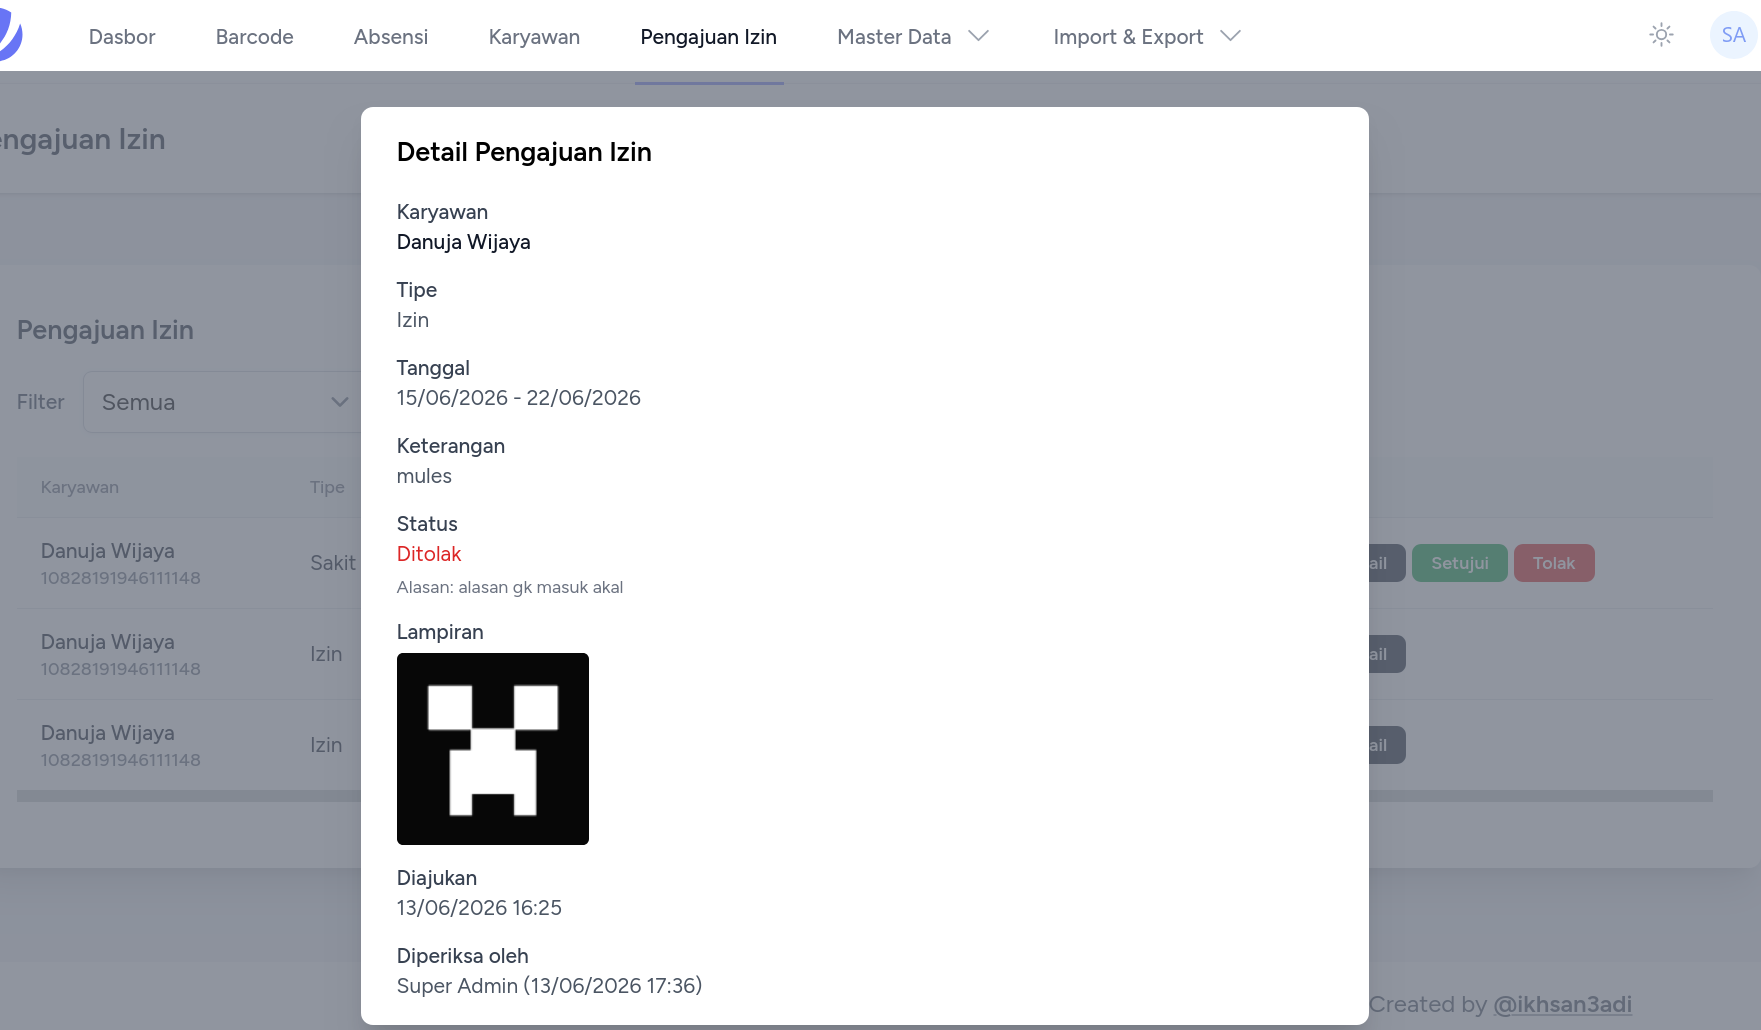Click the Keterangan value mules
This screenshot has height=1030, width=1761.
click(424, 476)
